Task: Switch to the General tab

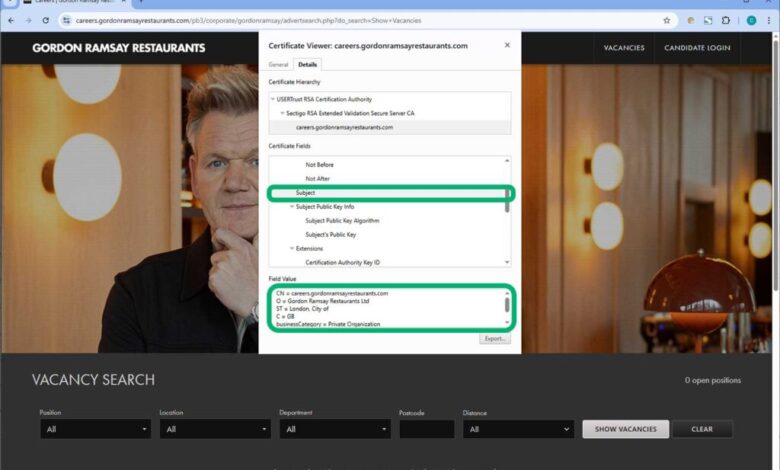Action: [278, 65]
